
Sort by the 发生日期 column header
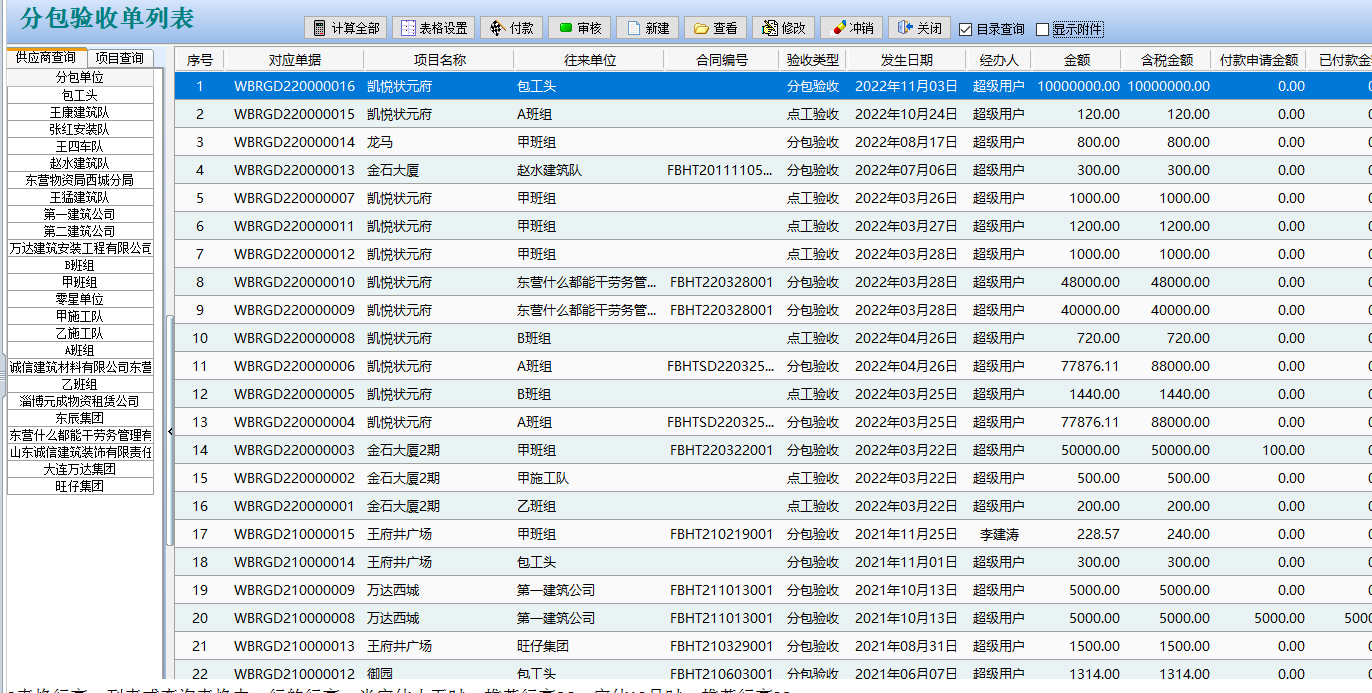906,60
